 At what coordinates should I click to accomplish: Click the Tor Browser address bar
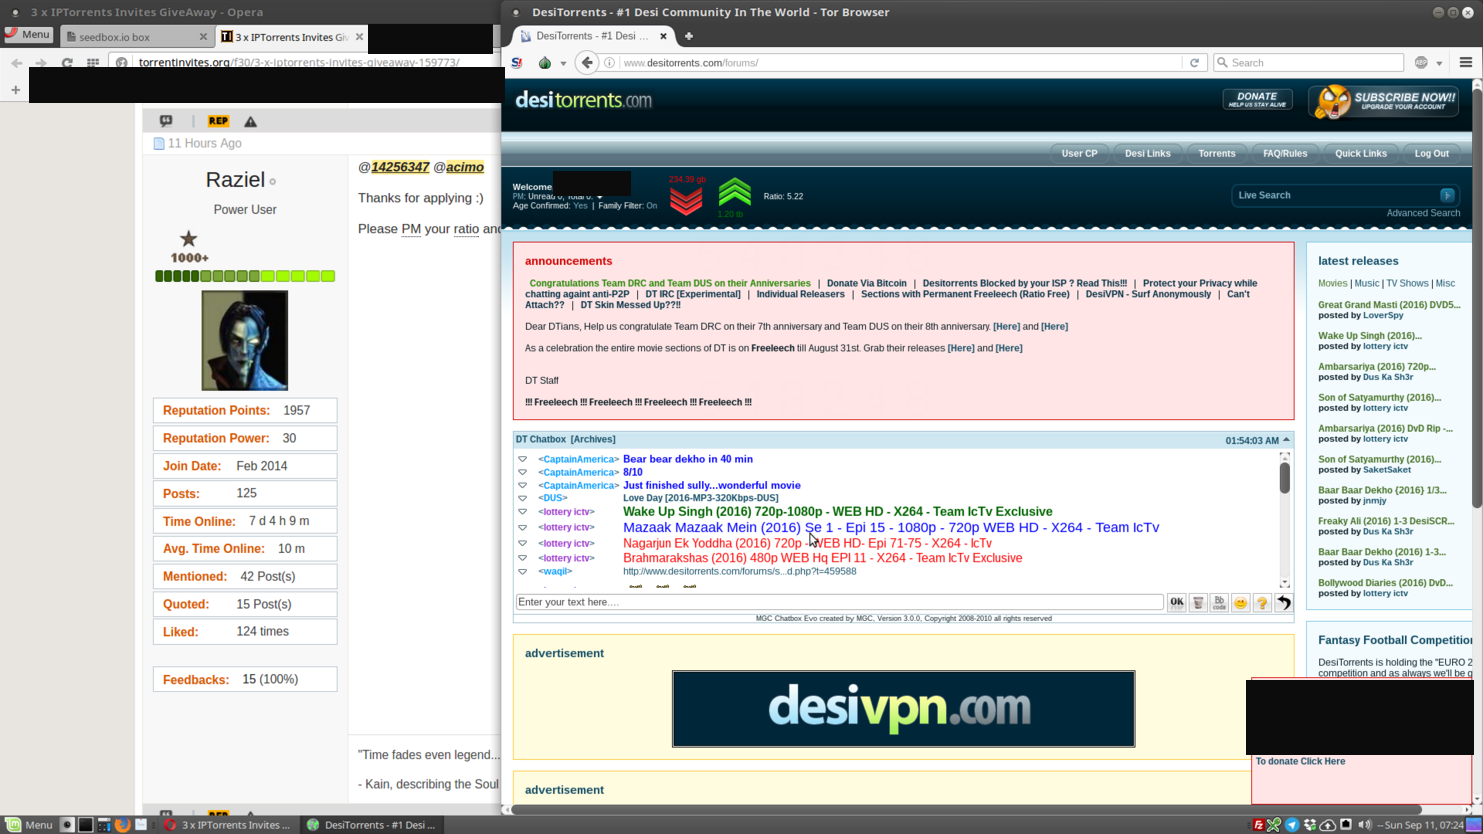point(900,62)
